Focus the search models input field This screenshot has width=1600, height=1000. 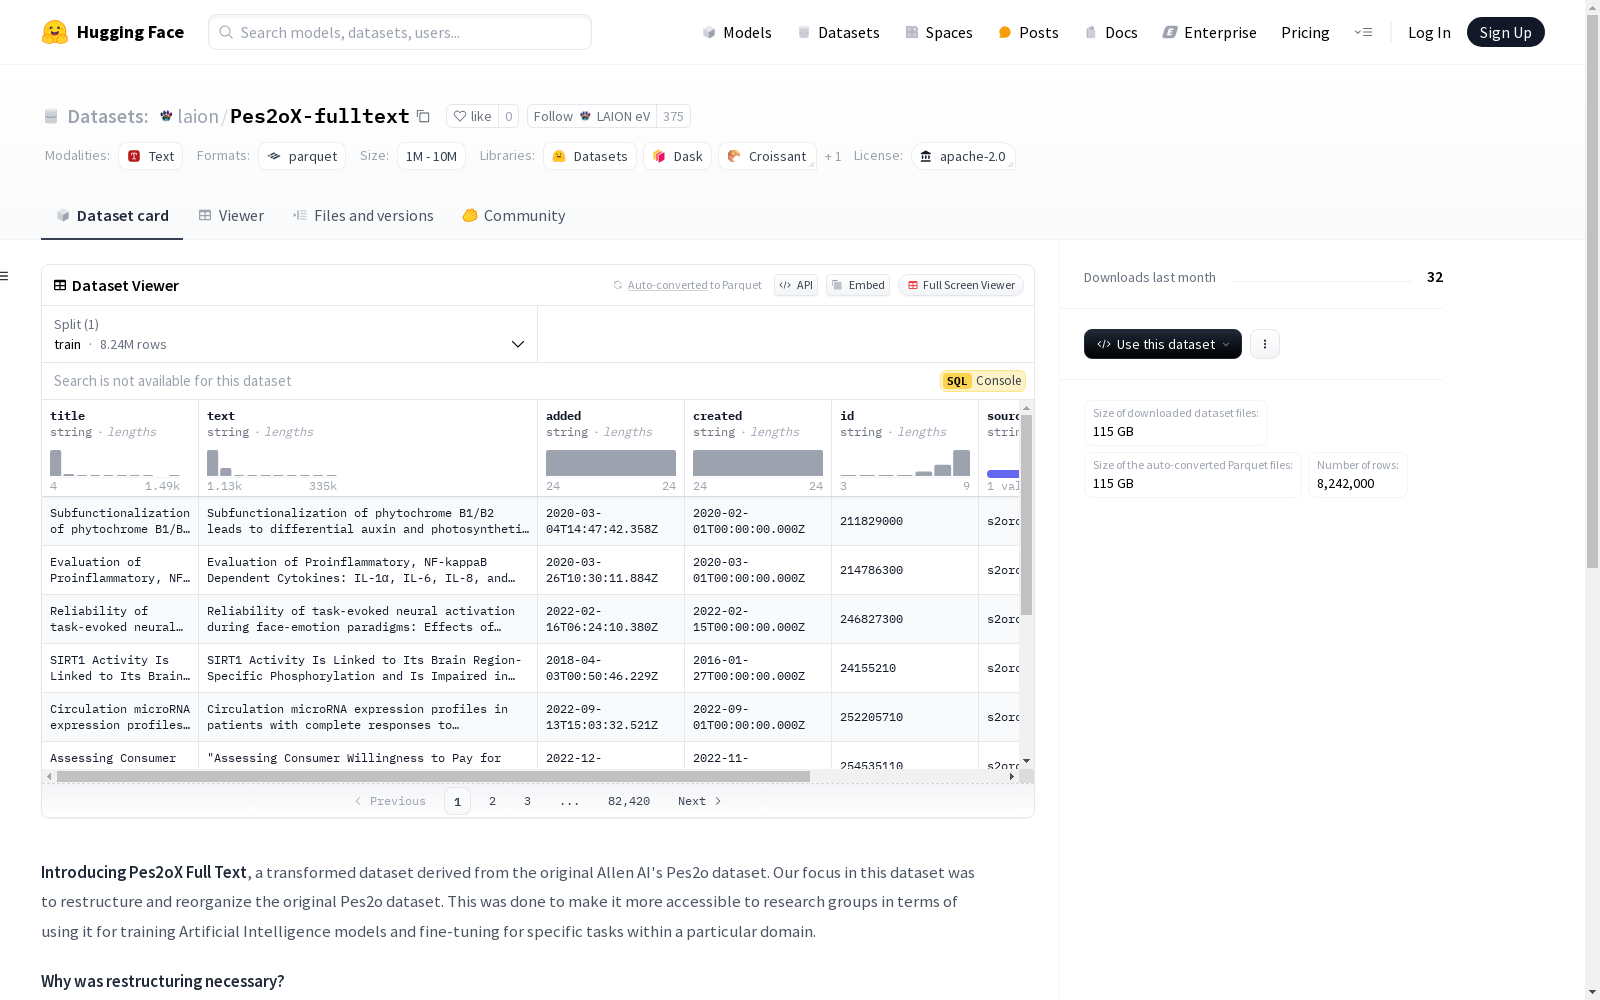(400, 32)
